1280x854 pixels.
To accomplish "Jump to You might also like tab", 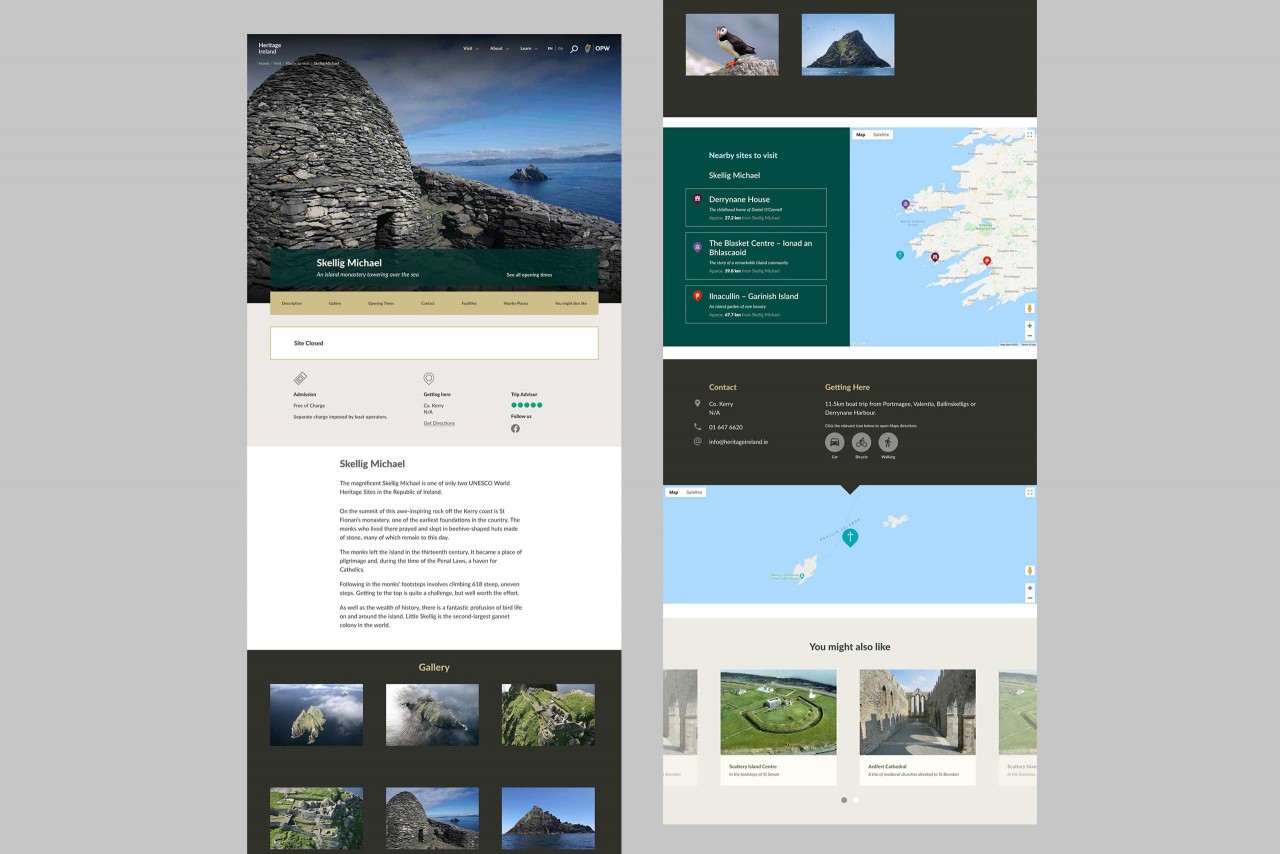I will point(571,303).
